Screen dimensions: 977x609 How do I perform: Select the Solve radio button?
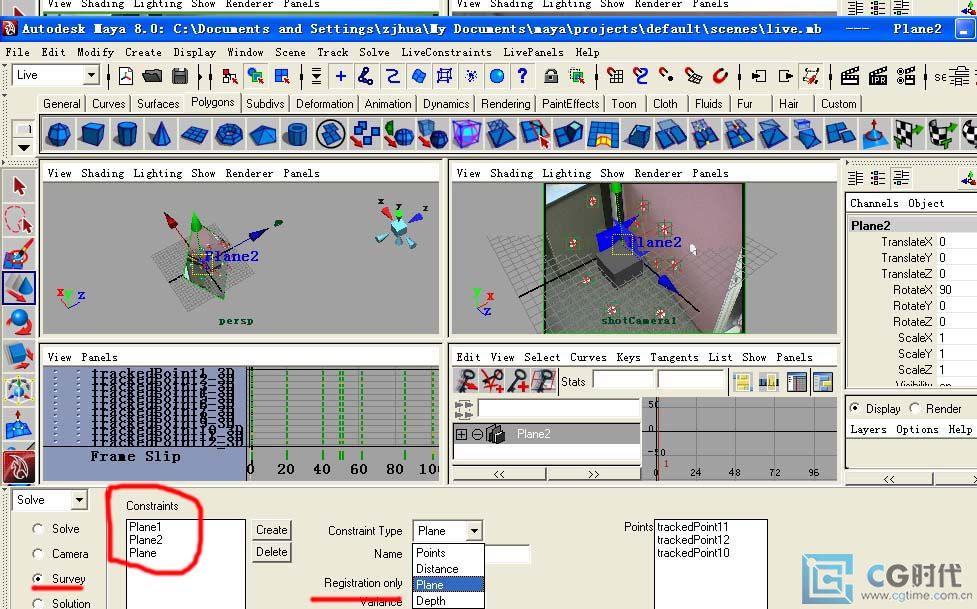click(37, 529)
